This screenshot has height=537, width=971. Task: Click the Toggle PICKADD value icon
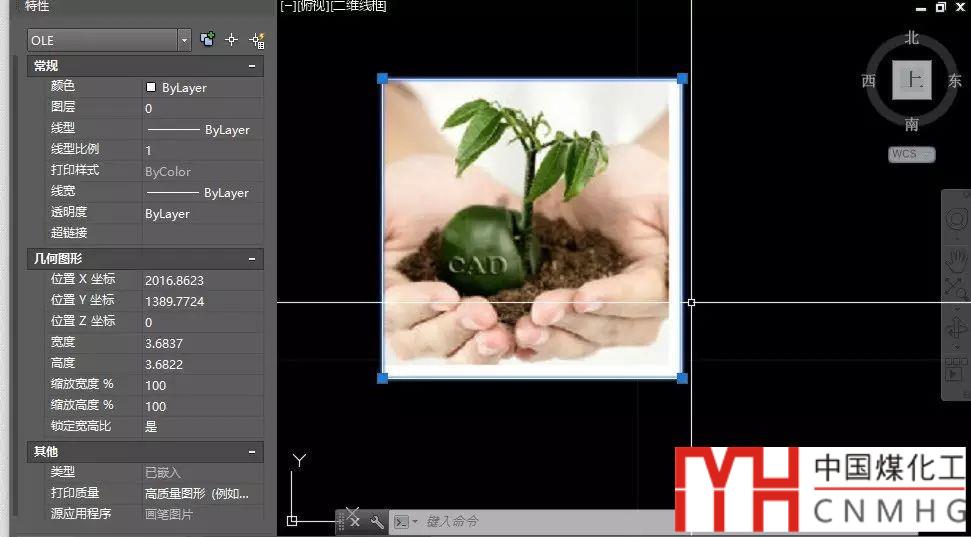(207, 40)
